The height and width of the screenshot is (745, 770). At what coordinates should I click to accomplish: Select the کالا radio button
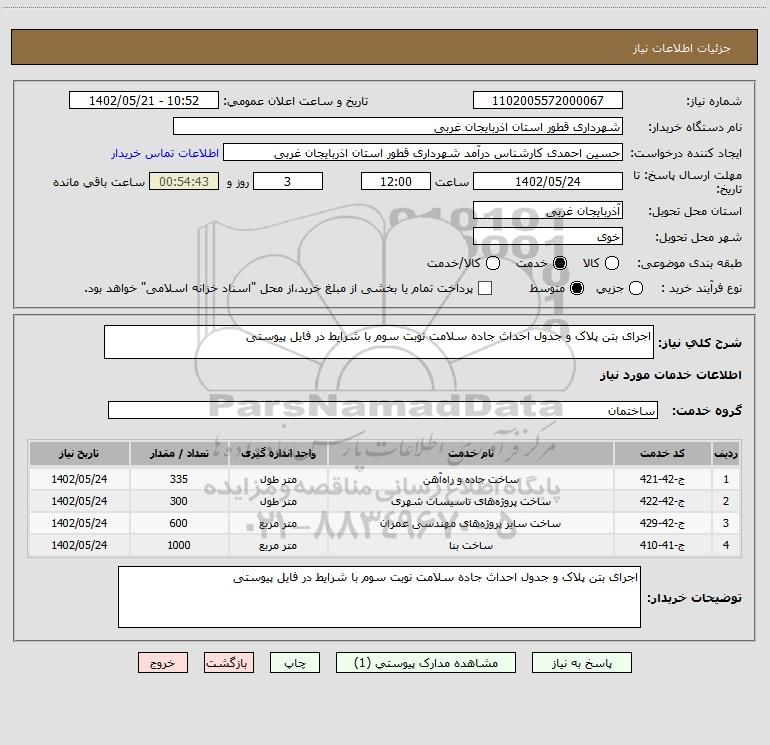click(x=611, y=263)
